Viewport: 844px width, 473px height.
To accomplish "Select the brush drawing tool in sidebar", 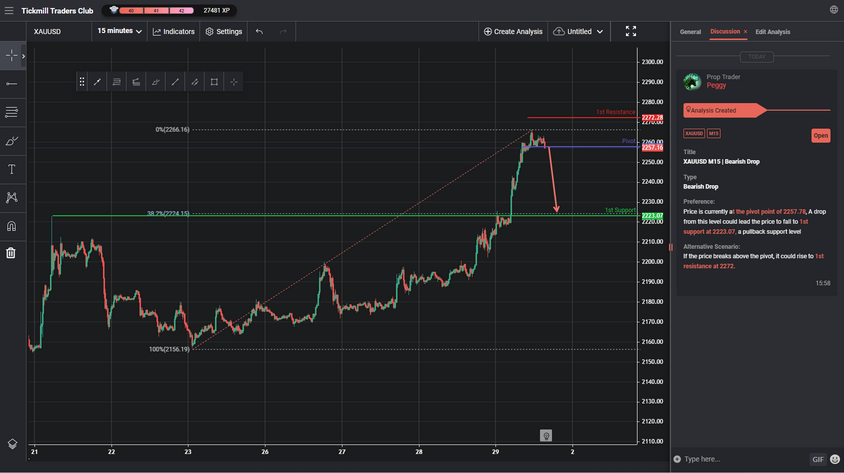I will click(x=11, y=141).
